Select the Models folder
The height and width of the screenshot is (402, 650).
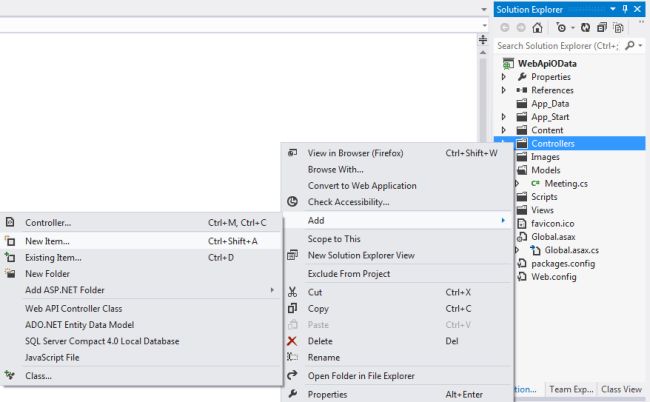point(546,170)
